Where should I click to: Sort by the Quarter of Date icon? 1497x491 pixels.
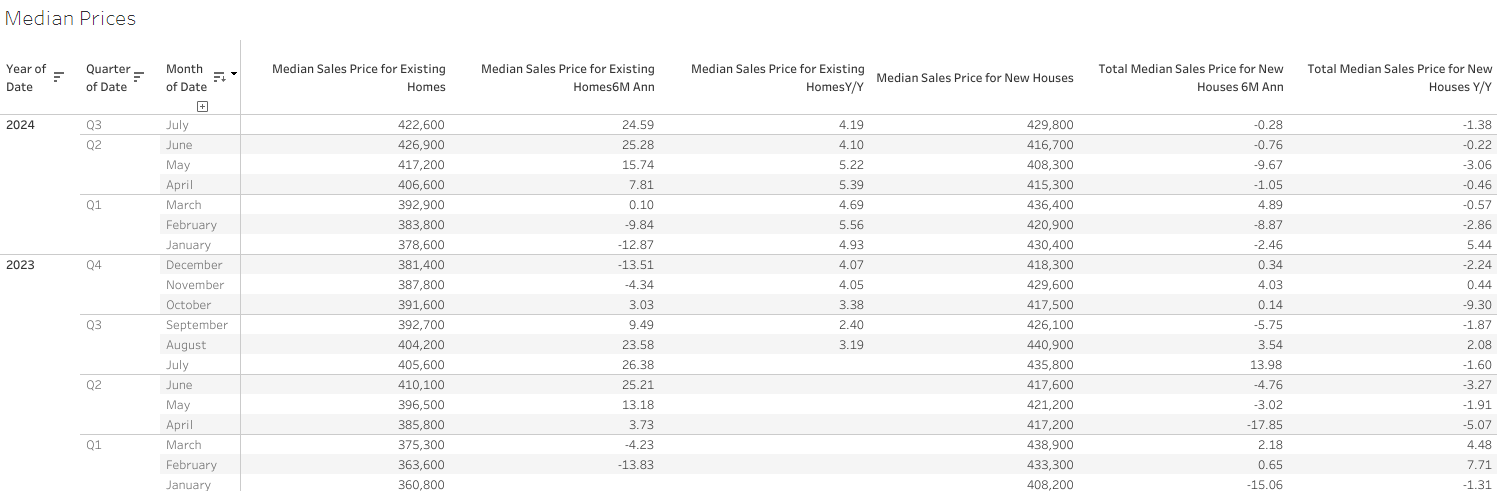pyautogui.click(x=139, y=76)
